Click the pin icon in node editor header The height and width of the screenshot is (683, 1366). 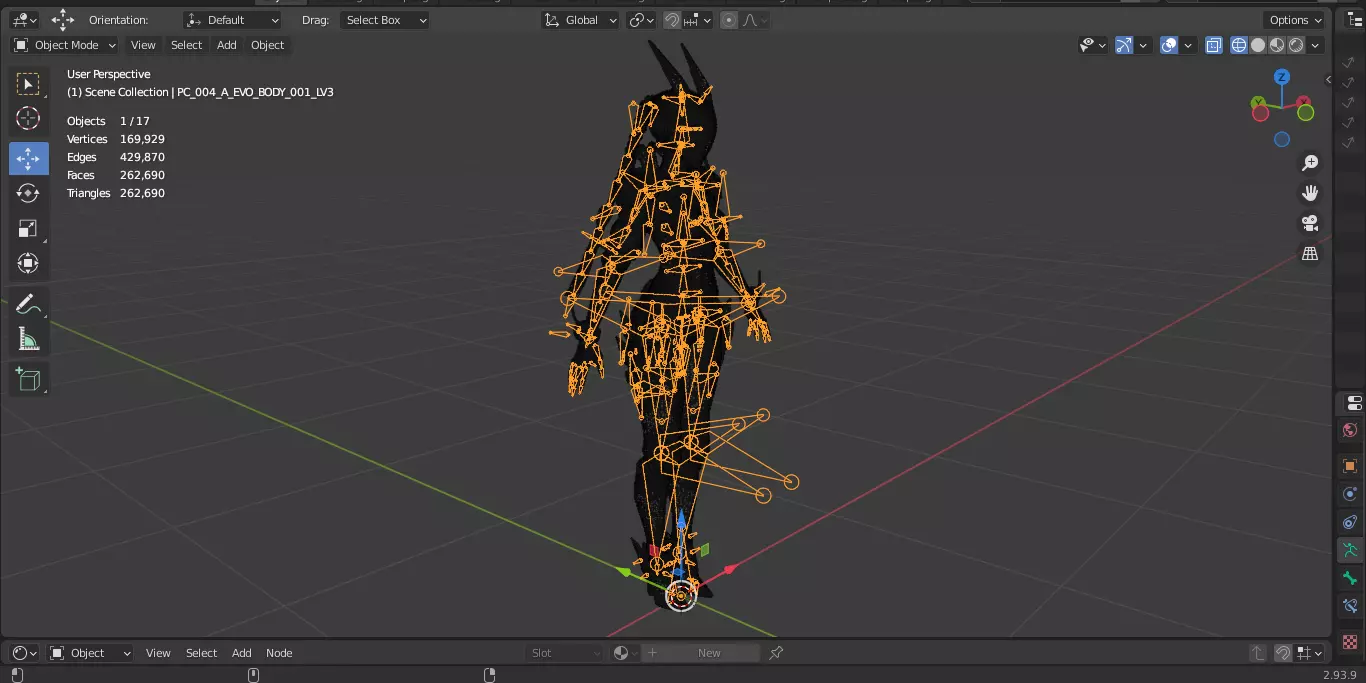[776, 653]
